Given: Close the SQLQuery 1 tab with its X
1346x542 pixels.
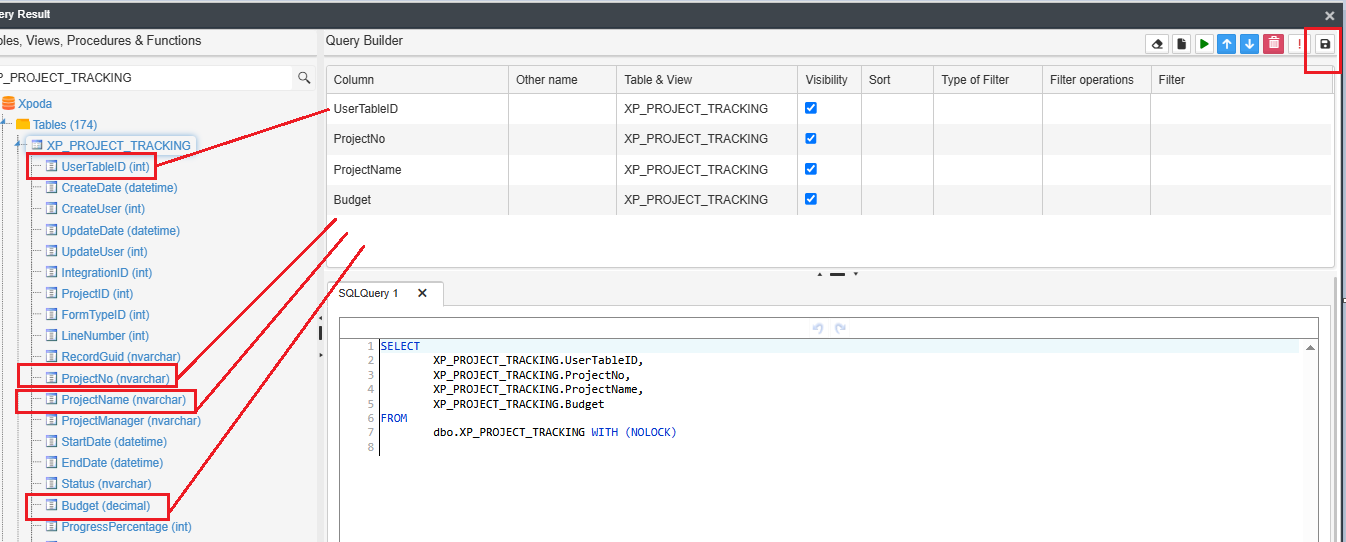Looking at the screenshot, I should [422, 293].
